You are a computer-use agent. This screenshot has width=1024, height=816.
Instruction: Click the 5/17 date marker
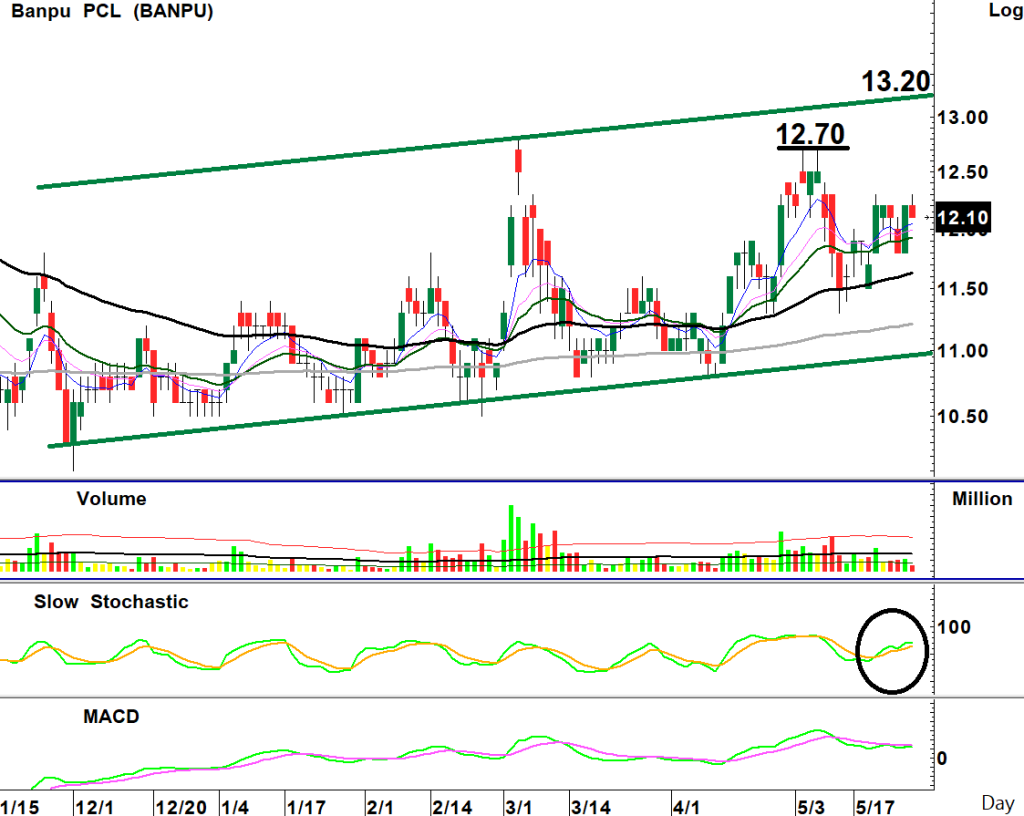coord(876,807)
